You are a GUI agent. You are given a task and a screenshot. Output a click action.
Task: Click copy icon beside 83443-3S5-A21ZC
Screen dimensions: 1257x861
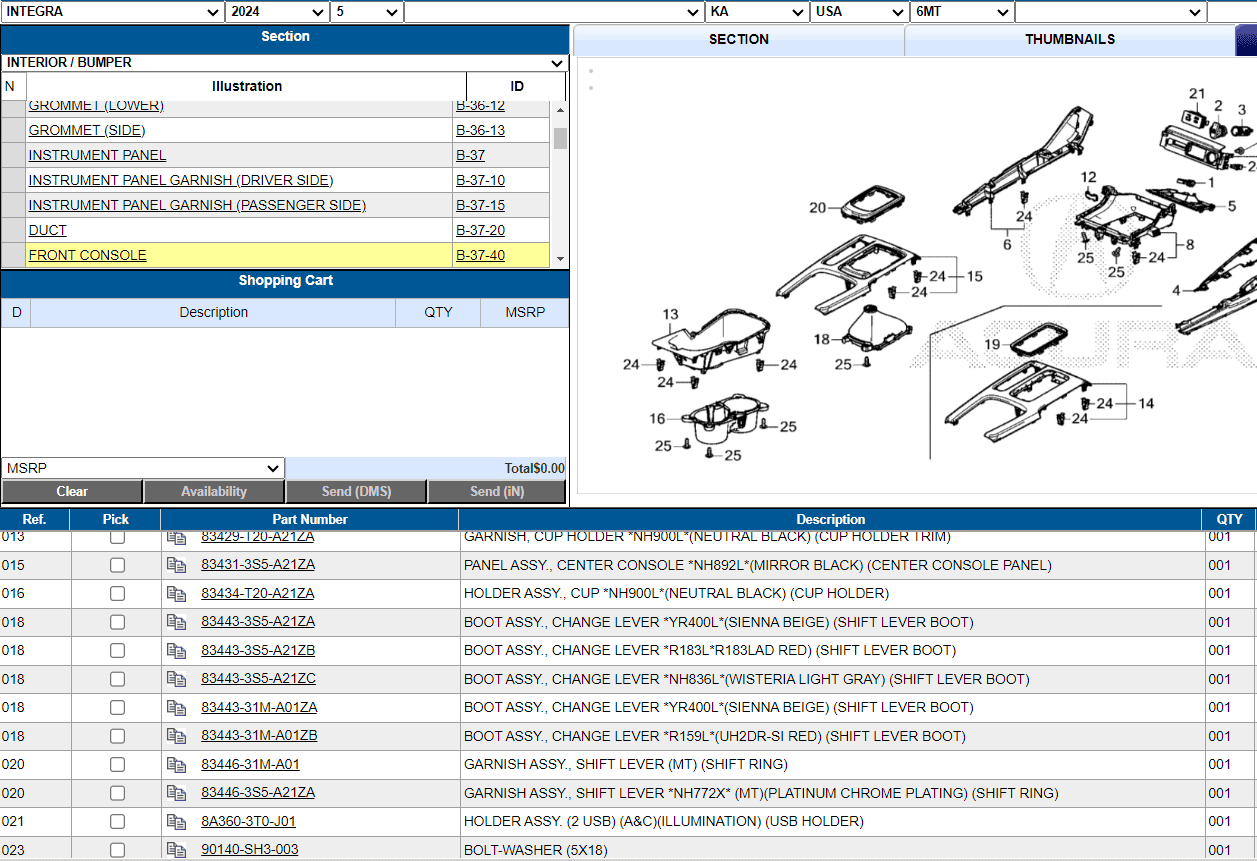[177, 679]
